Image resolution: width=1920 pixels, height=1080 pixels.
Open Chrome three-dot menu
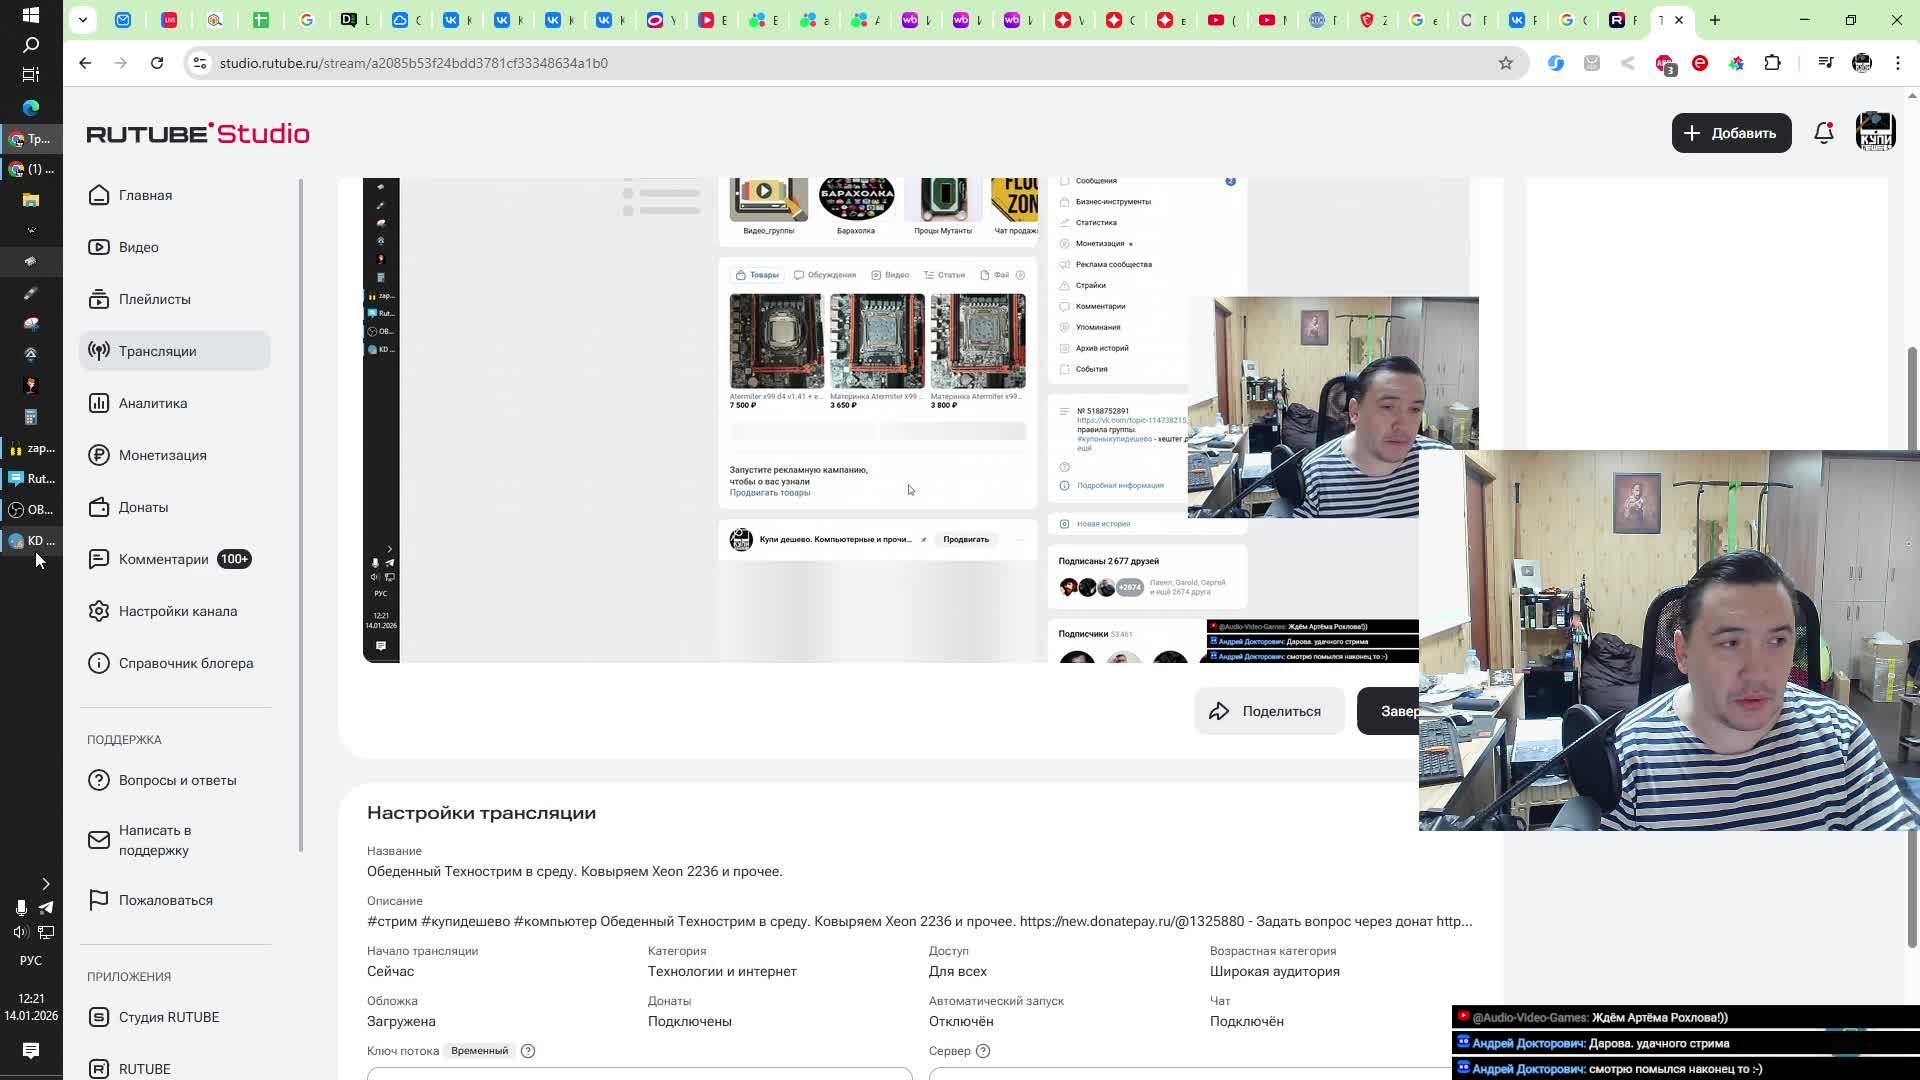click(x=1897, y=63)
